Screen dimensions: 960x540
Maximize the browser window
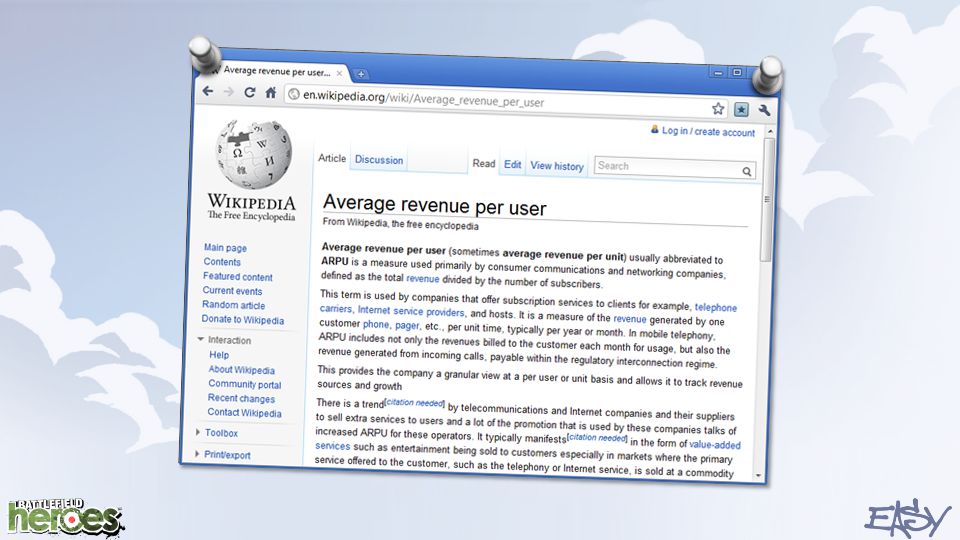pos(738,72)
